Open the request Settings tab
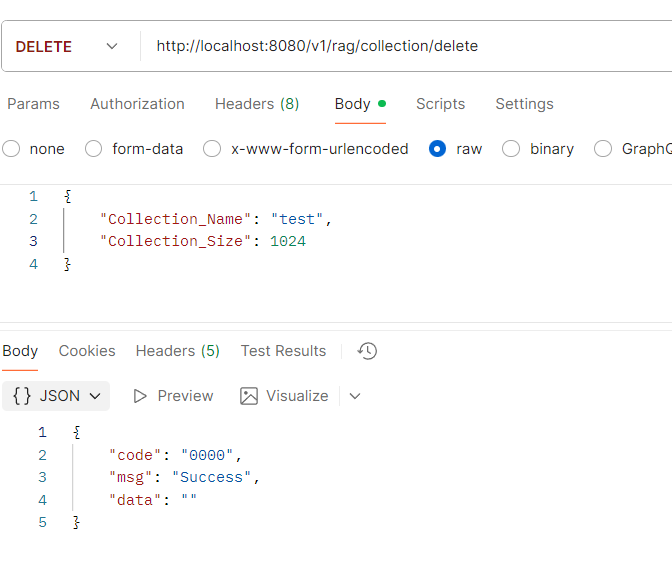The height and width of the screenshot is (563, 672). [x=524, y=104]
